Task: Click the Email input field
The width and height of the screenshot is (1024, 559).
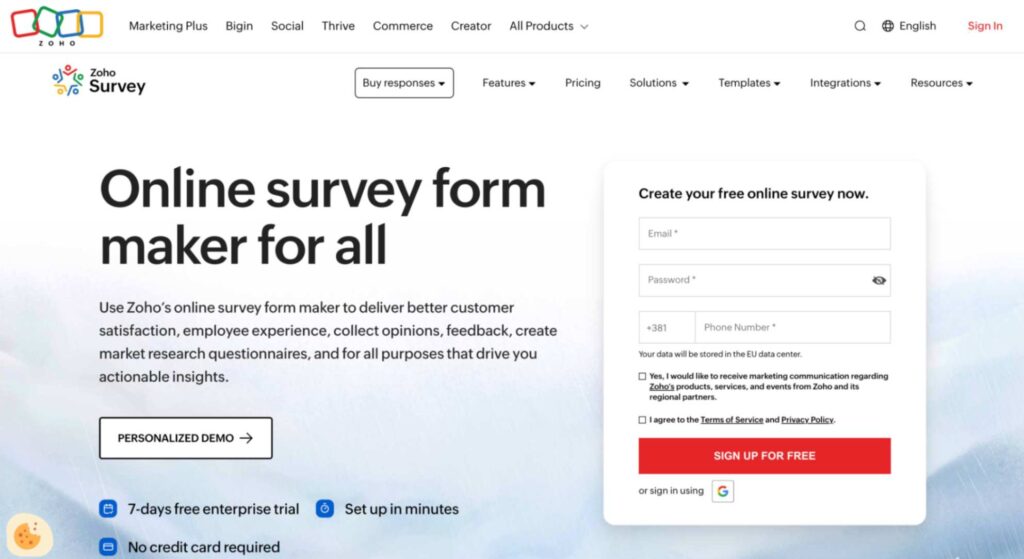Action: [764, 234]
